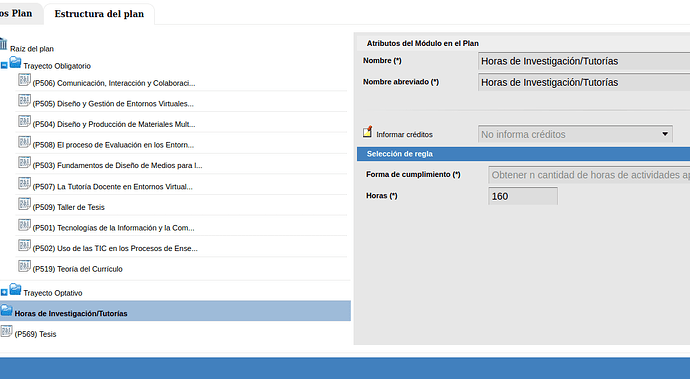Click the Forma de cumplimiento (*) label
The height and width of the screenshot is (379, 690).
coord(413,174)
